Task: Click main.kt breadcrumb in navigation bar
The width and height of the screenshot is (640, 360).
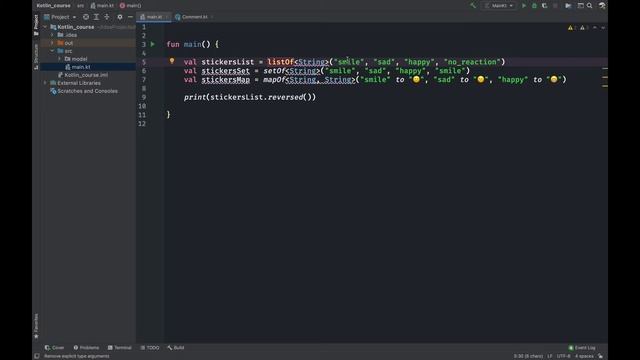Action: click(x=102, y=6)
